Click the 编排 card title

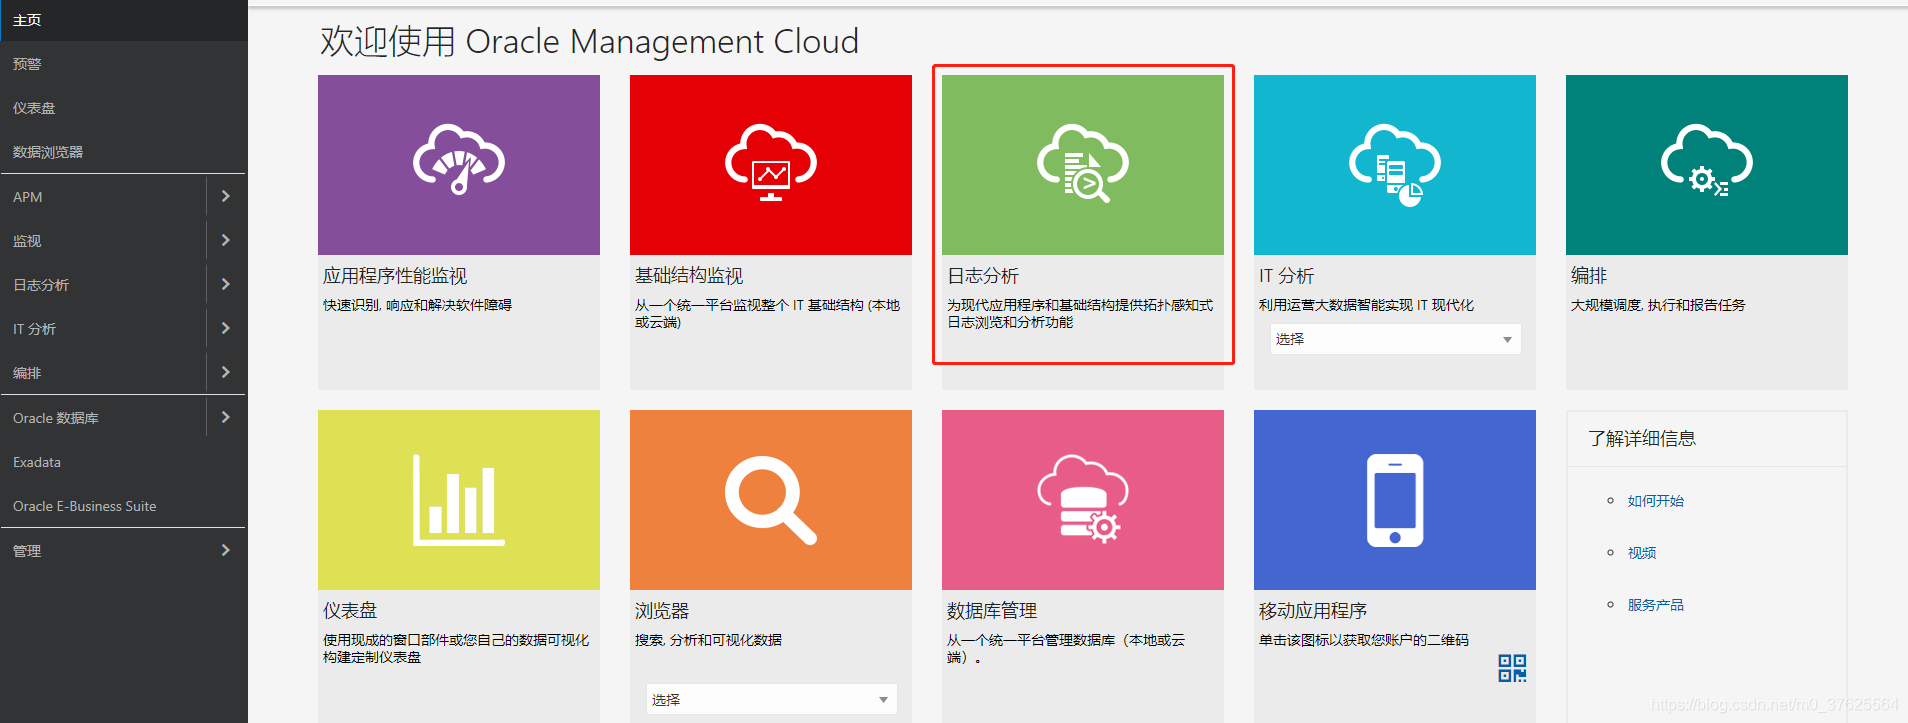[1589, 276]
